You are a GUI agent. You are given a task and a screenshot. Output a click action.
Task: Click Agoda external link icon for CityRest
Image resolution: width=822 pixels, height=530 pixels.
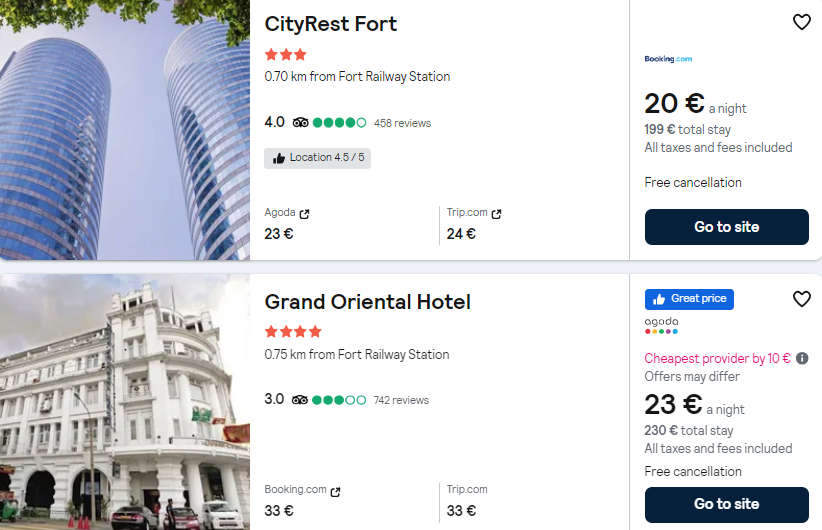304,213
